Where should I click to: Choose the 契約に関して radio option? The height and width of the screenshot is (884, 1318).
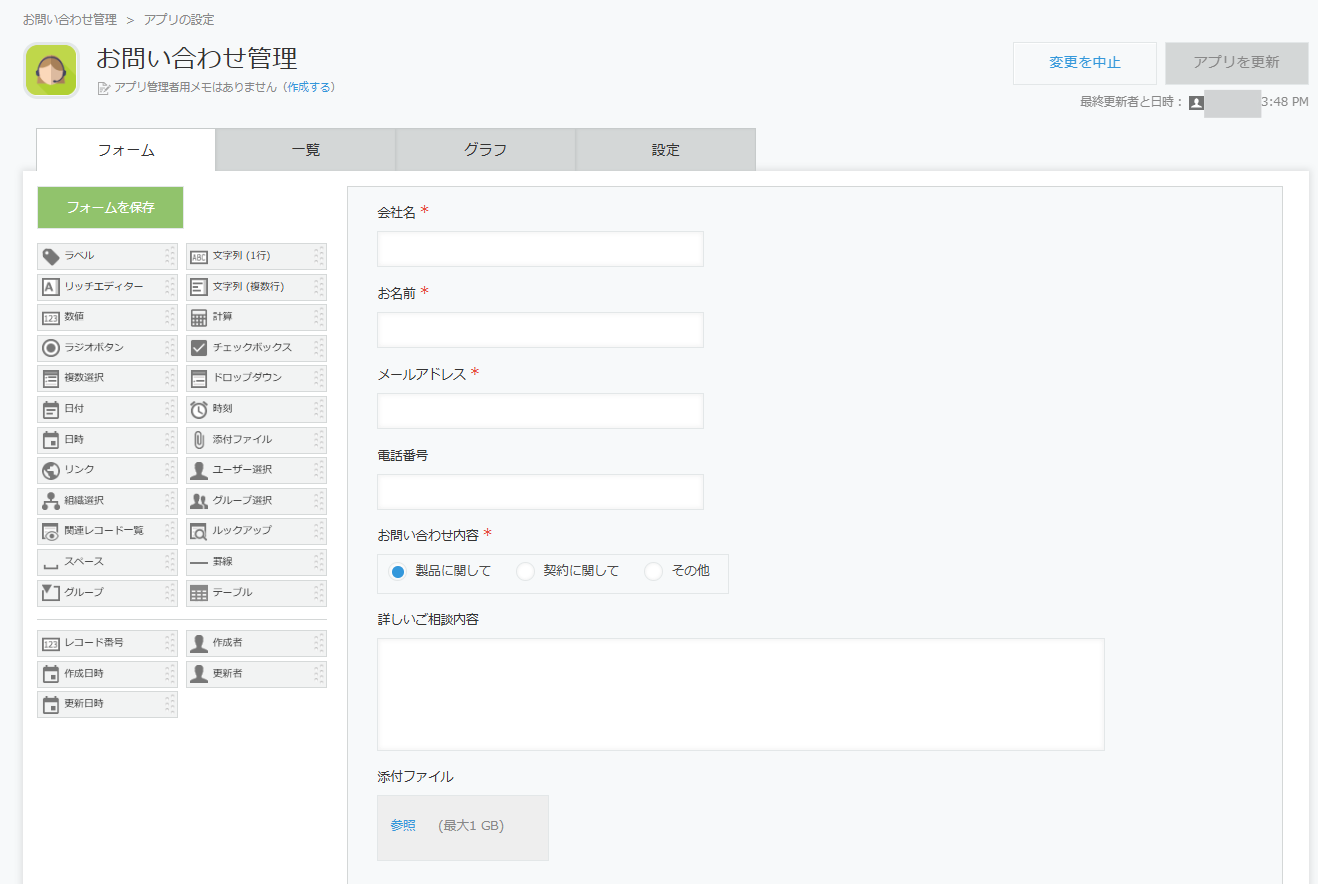tap(525, 572)
